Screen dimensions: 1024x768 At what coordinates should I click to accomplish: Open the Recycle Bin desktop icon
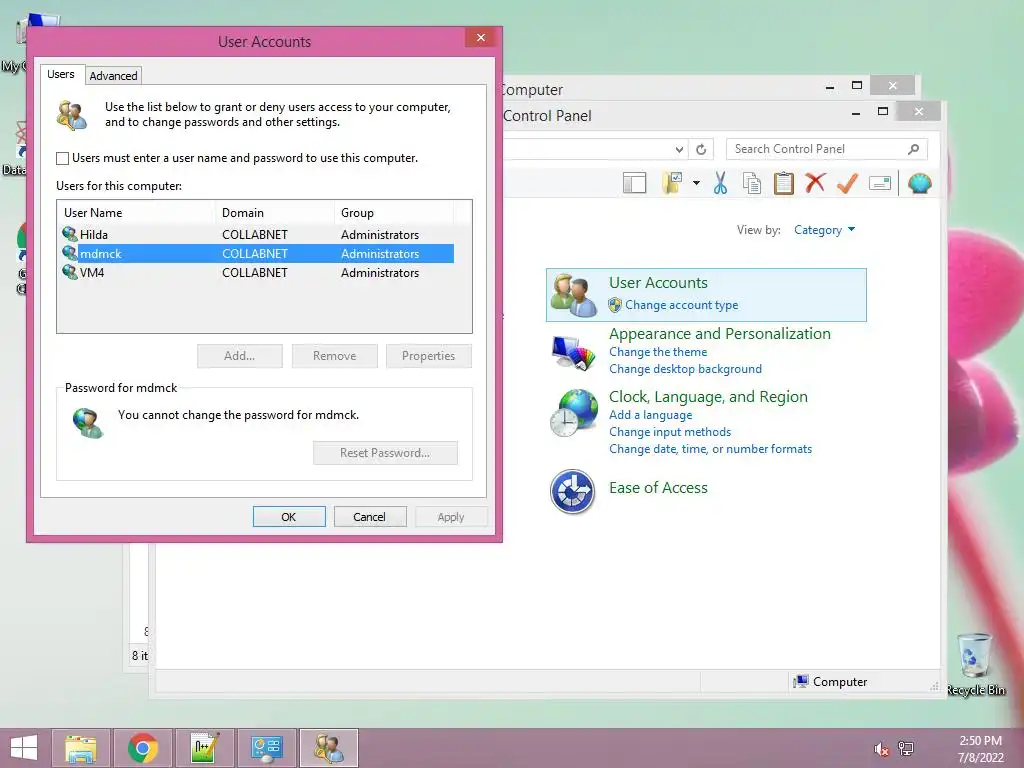pyautogui.click(x=975, y=665)
